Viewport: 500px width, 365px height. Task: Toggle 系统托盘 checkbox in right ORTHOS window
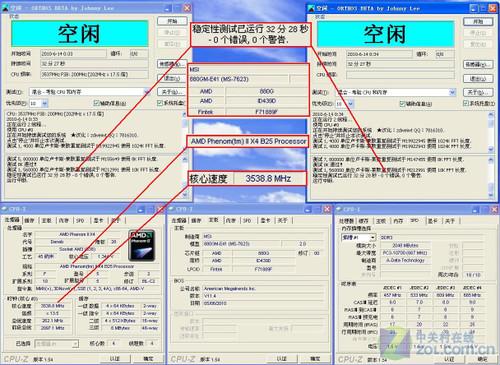[465, 103]
